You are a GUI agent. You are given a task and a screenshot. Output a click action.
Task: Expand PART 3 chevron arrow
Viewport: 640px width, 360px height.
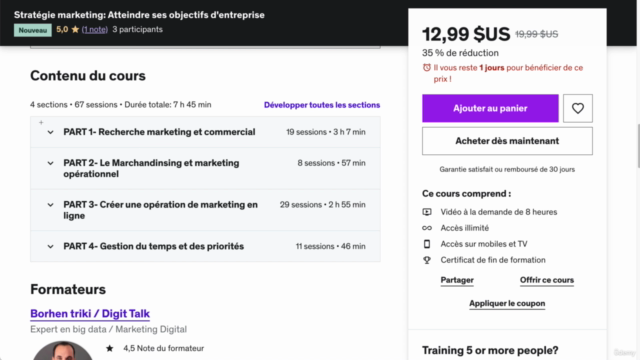[50, 205]
